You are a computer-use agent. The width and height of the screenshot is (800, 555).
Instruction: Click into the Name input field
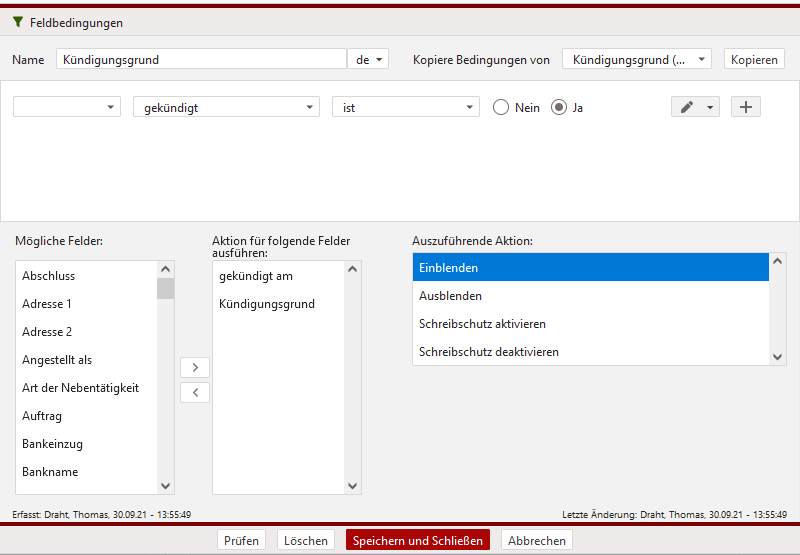pos(200,59)
